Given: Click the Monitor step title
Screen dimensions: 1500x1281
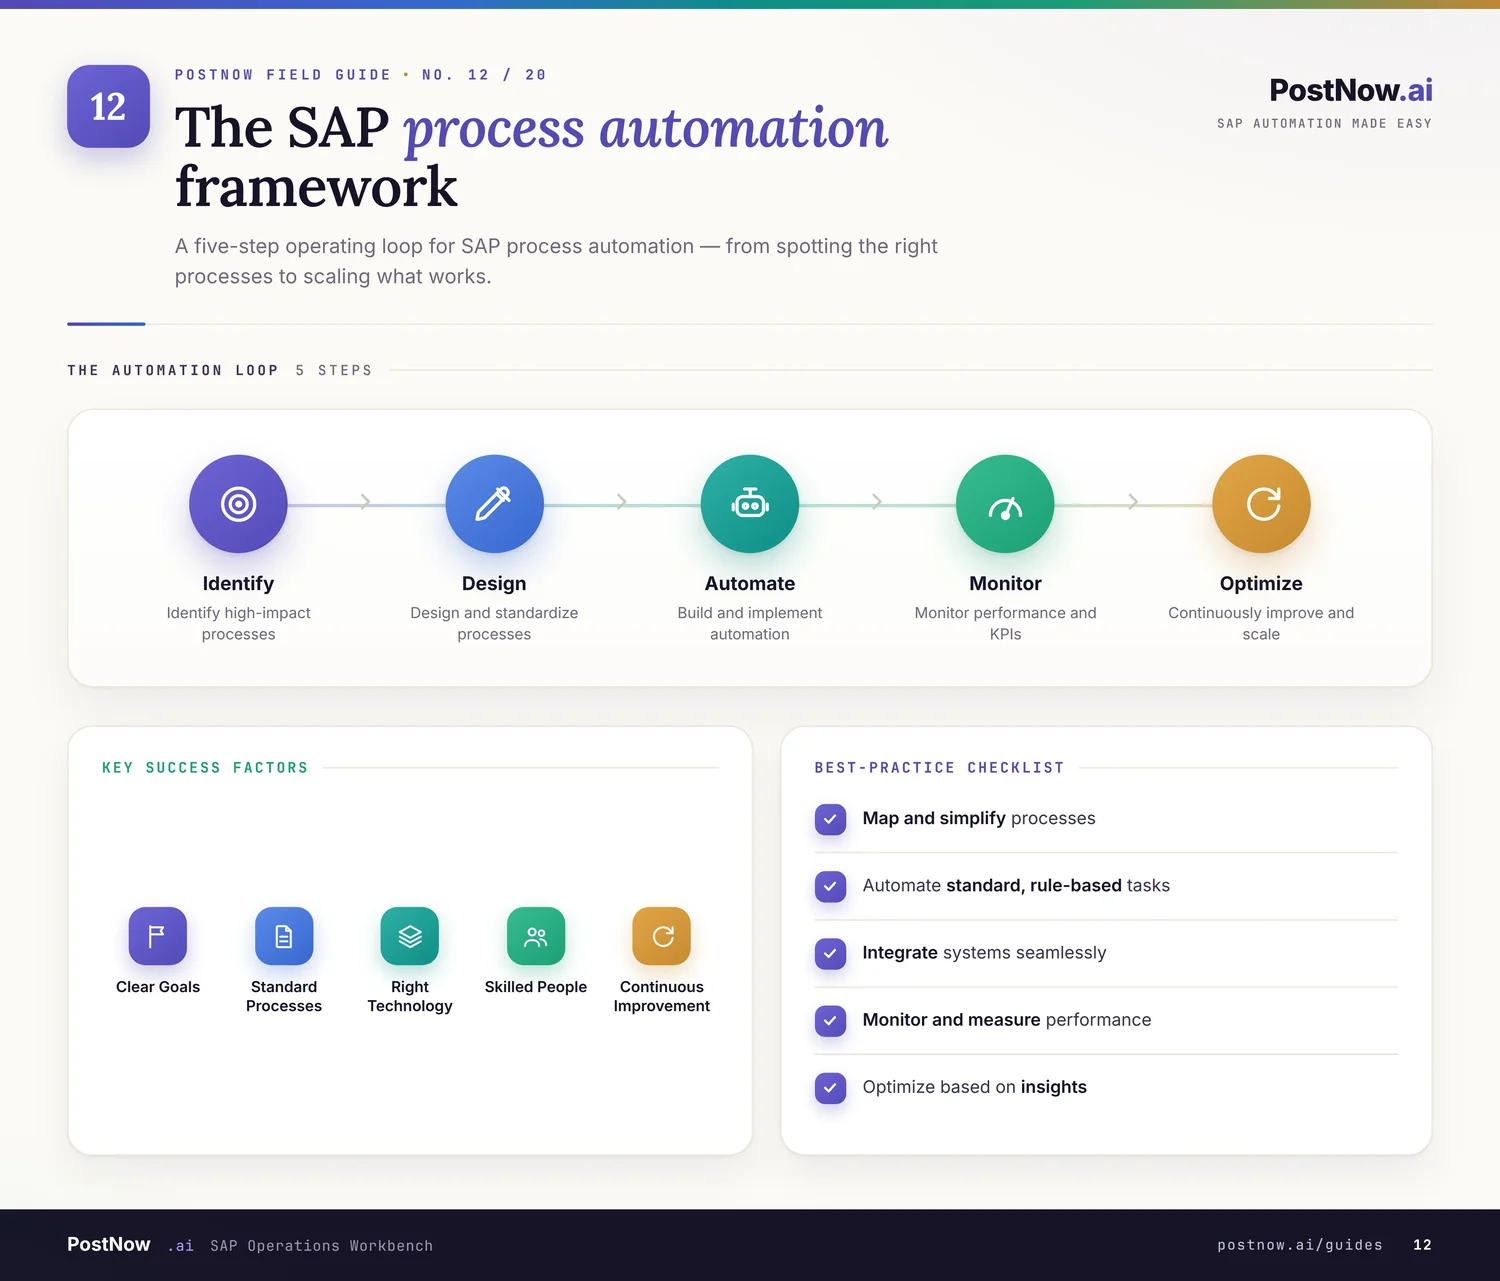Looking at the screenshot, I should coord(1005,583).
